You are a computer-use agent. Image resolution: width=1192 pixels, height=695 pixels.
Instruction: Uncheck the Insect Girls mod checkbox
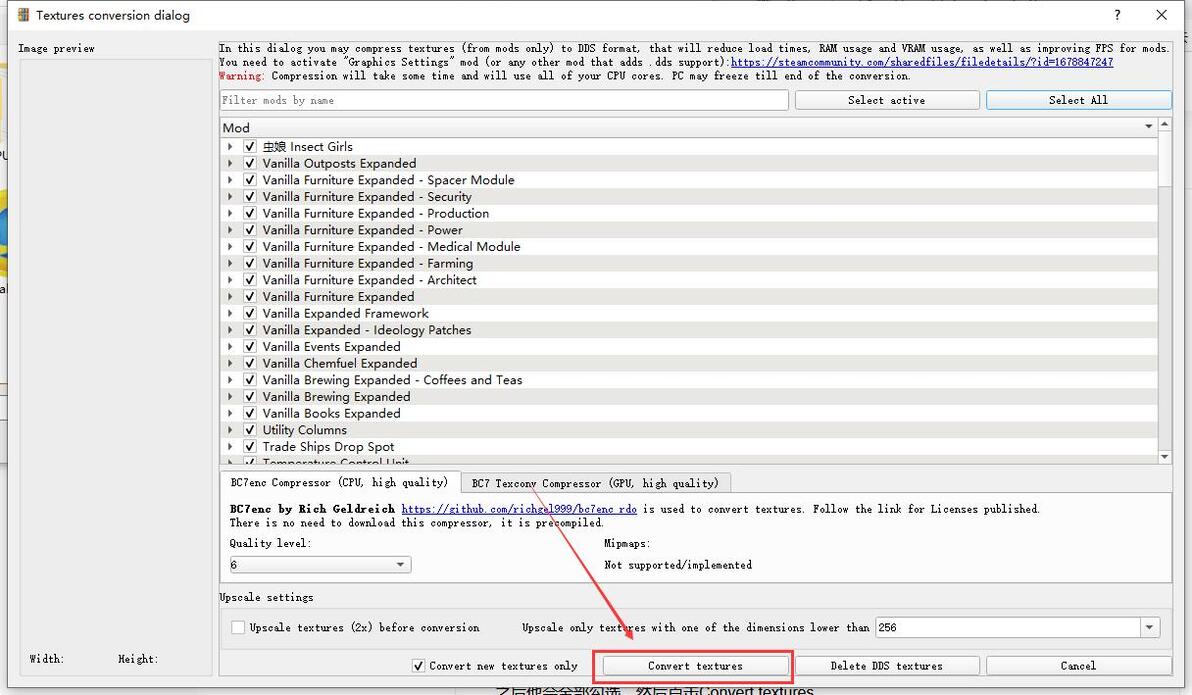(x=249, y=146)
